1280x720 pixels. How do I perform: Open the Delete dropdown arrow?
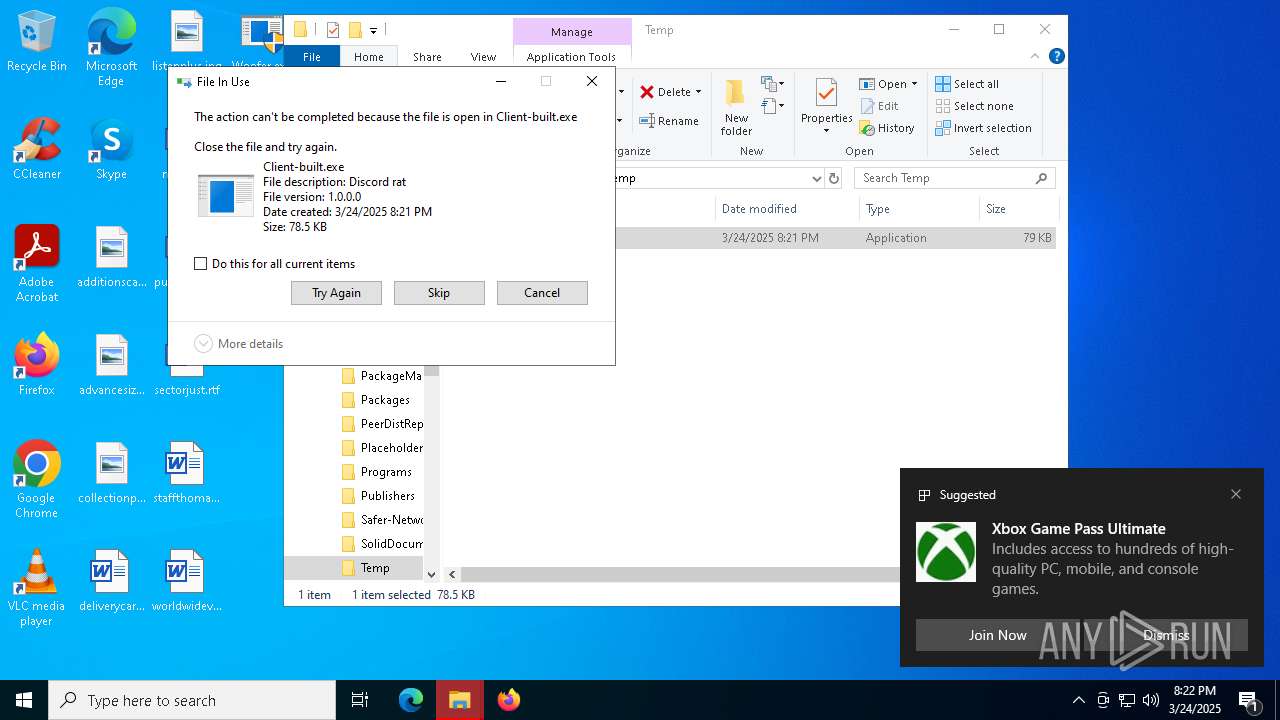(698, 92)
